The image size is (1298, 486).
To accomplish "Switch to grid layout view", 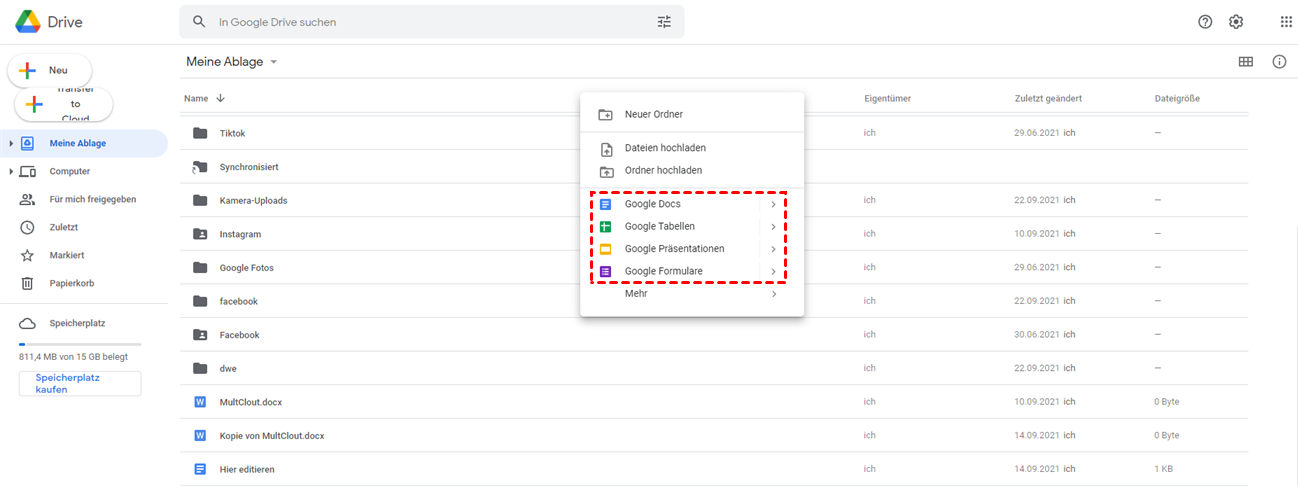I will [x=1246, y=62].
